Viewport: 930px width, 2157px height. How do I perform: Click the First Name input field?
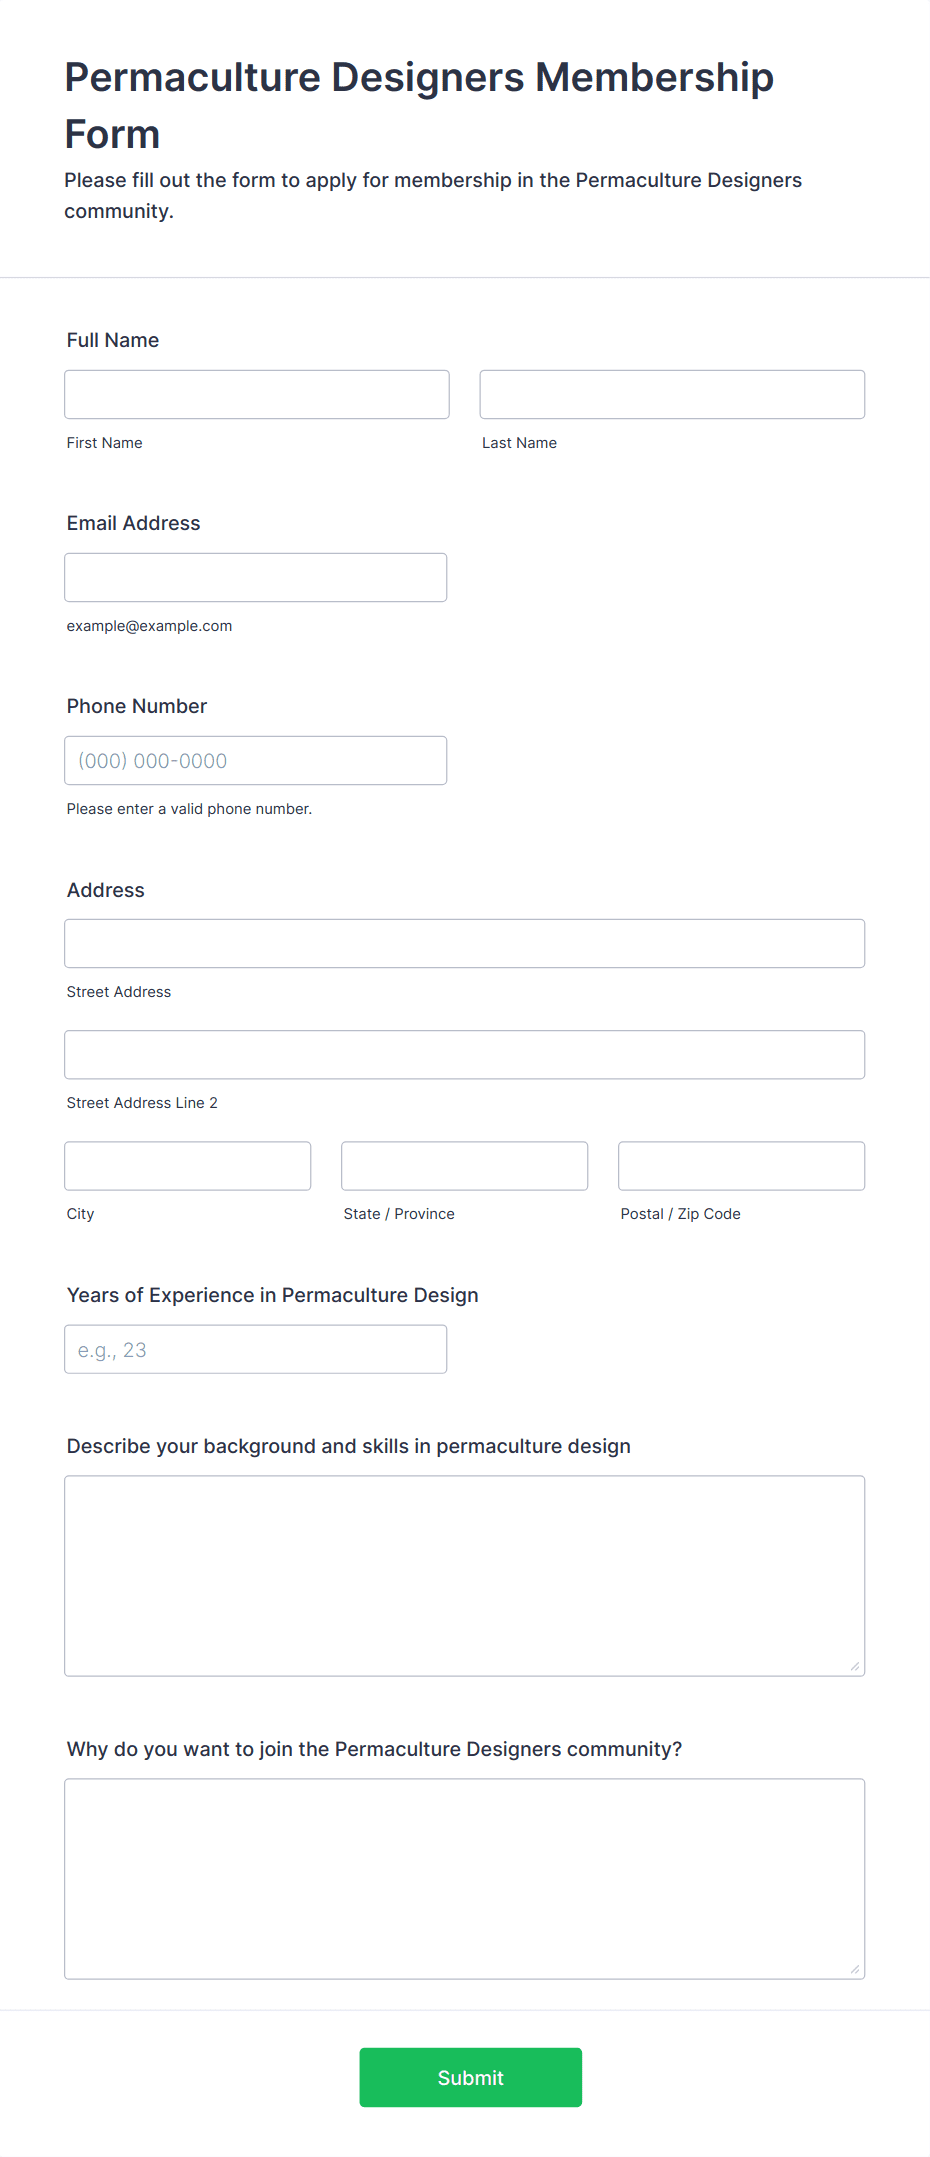[257, 394]
